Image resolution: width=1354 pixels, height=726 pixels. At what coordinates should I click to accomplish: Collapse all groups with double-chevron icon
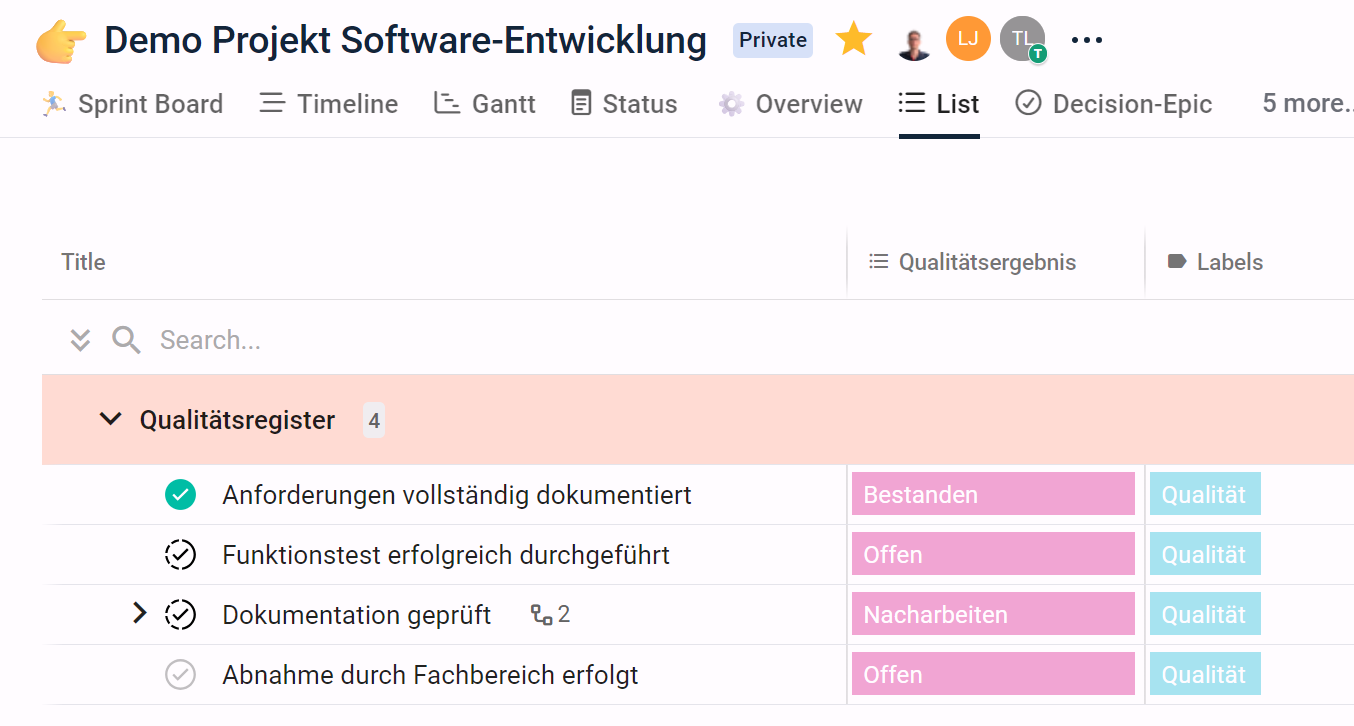(80, 340)
